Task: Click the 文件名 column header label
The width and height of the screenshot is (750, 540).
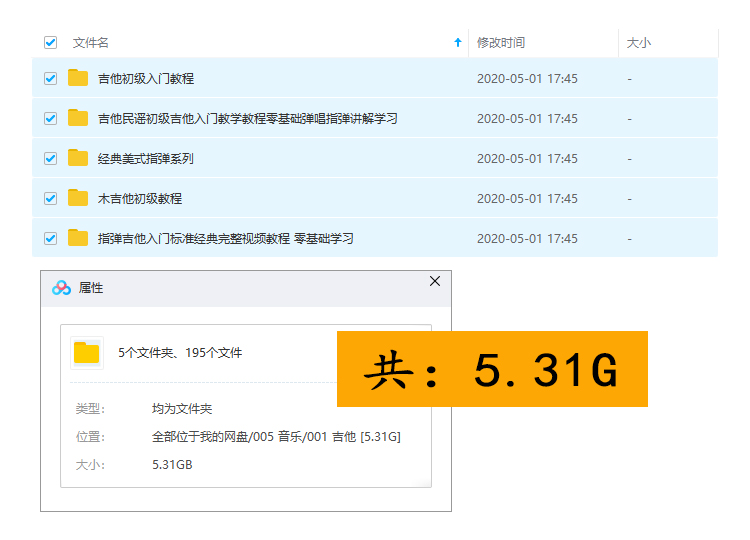Action: click(91, 43)
